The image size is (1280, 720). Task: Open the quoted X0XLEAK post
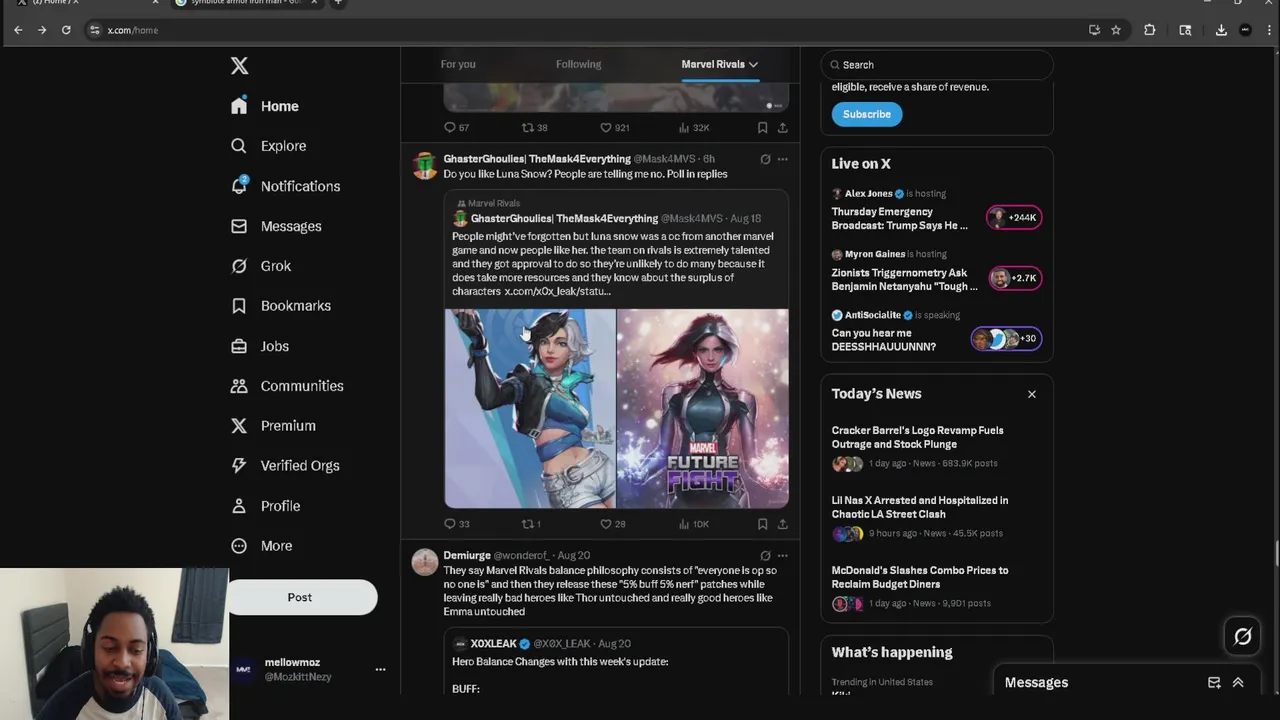[616, 662]
